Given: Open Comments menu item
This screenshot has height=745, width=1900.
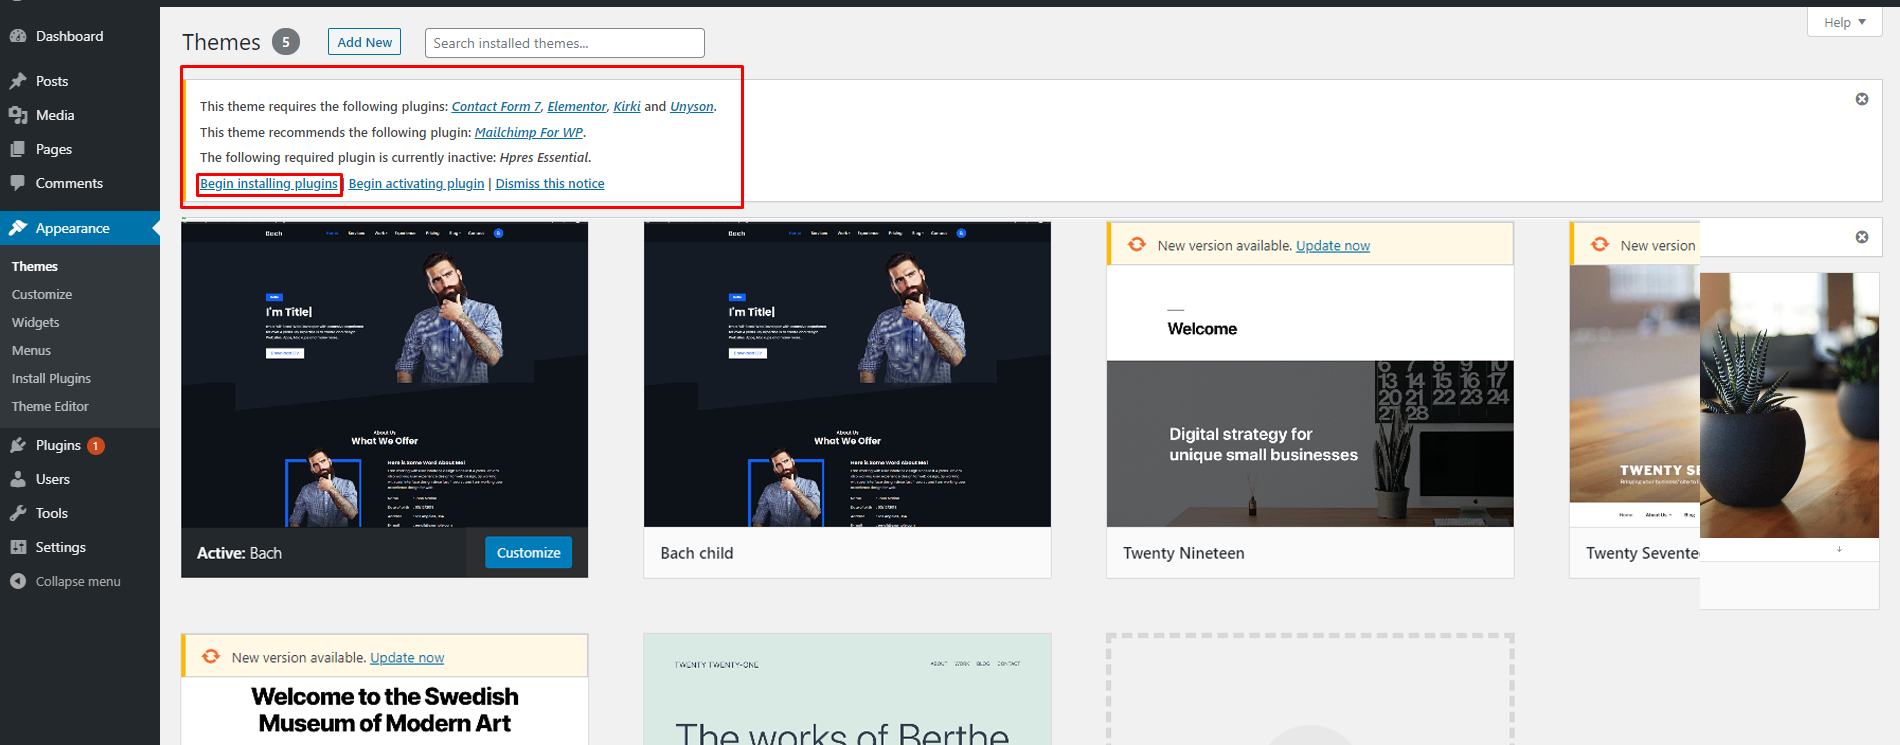Looking at the screenshot, I should click(x=80, y=183).
